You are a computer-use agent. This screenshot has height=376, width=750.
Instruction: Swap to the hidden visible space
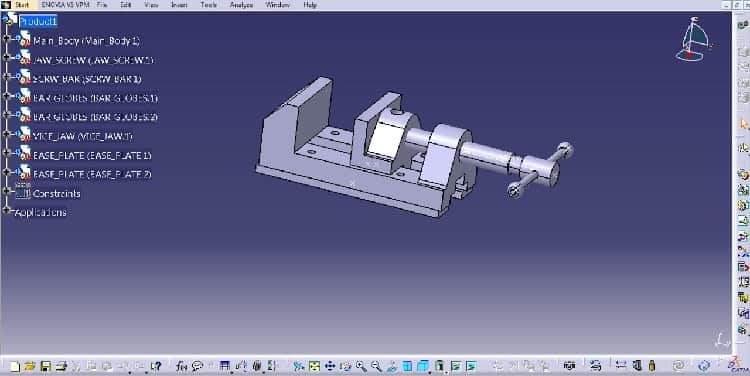pos(471,366)
